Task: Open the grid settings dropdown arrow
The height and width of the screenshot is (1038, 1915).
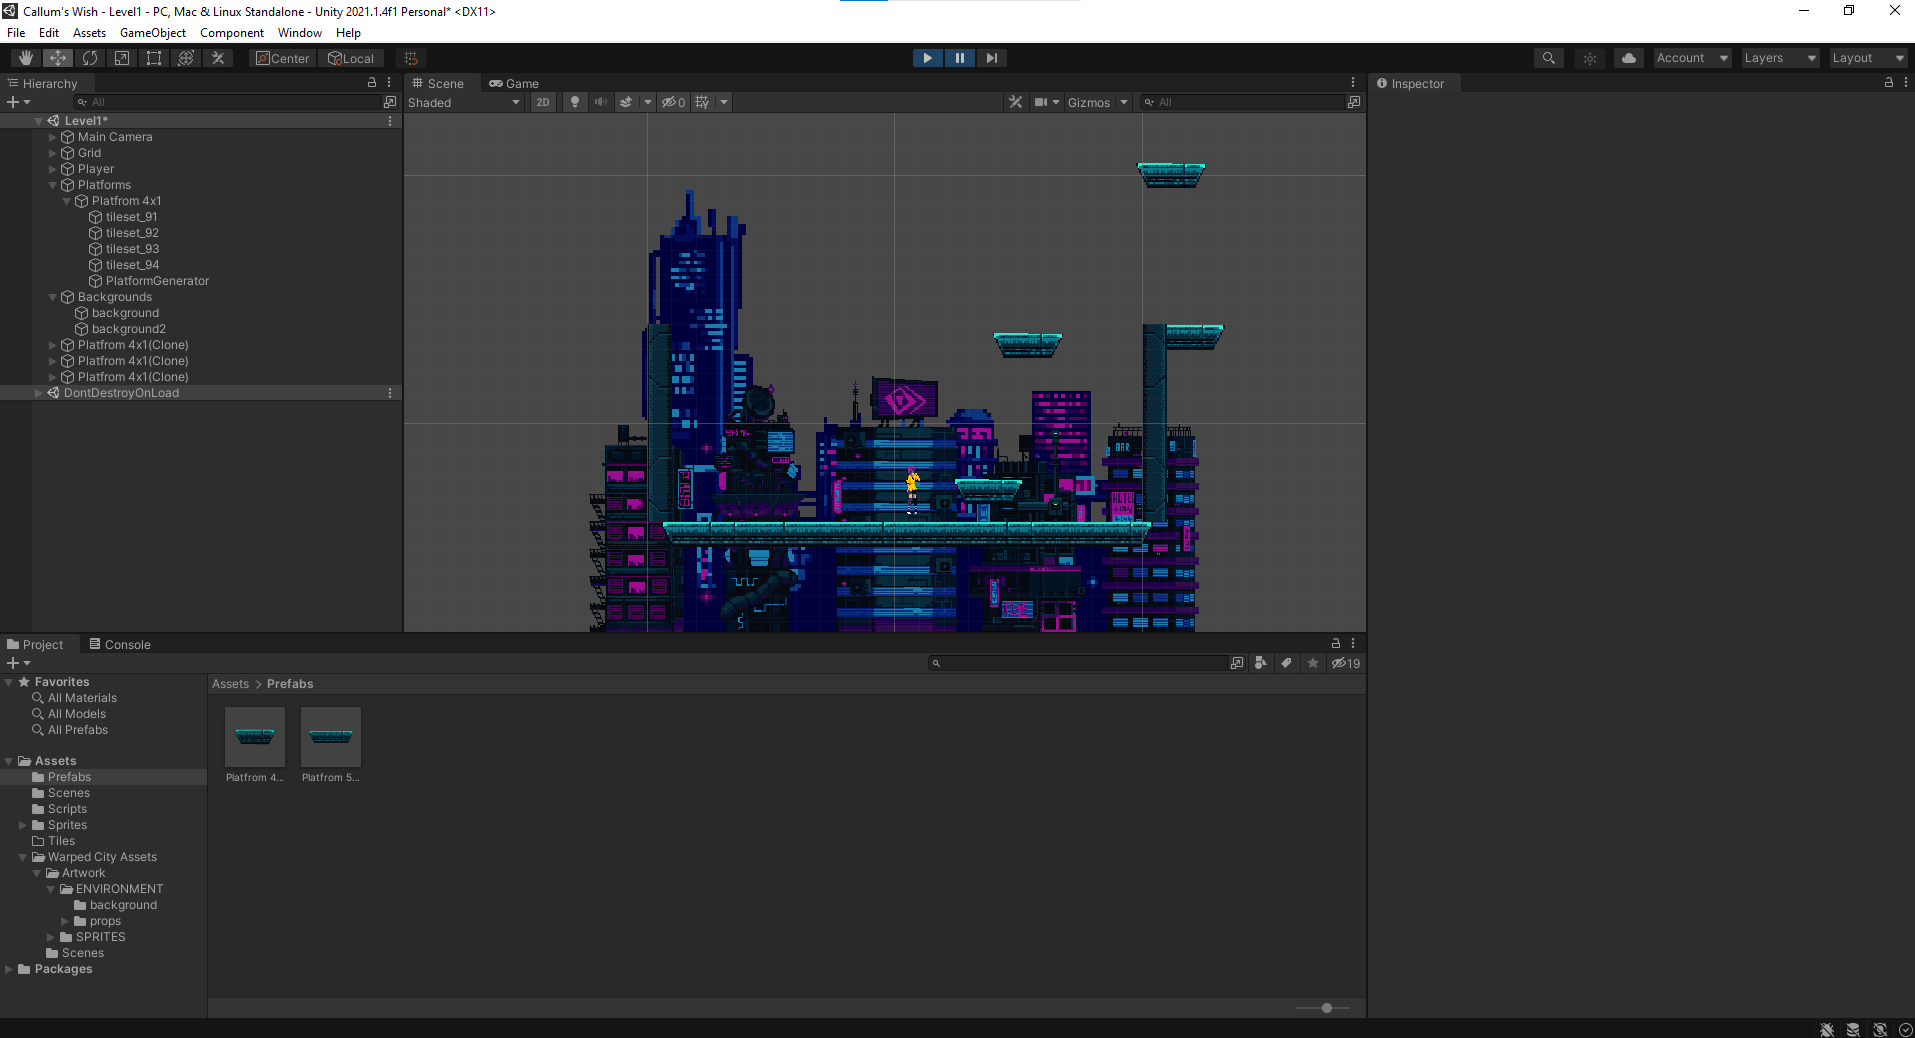Action: coord(724,102)
